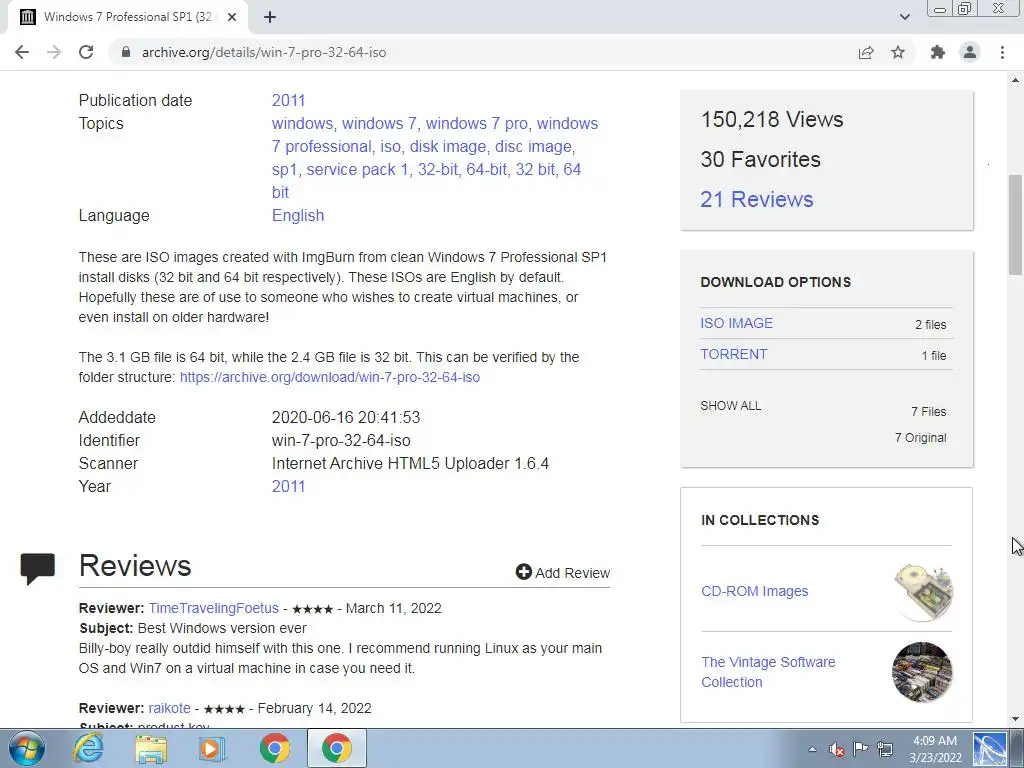The width and height of the screenshot is (1024, 768).
Task: Click the Add Review plus icon
Action: [x=524, y=572]
